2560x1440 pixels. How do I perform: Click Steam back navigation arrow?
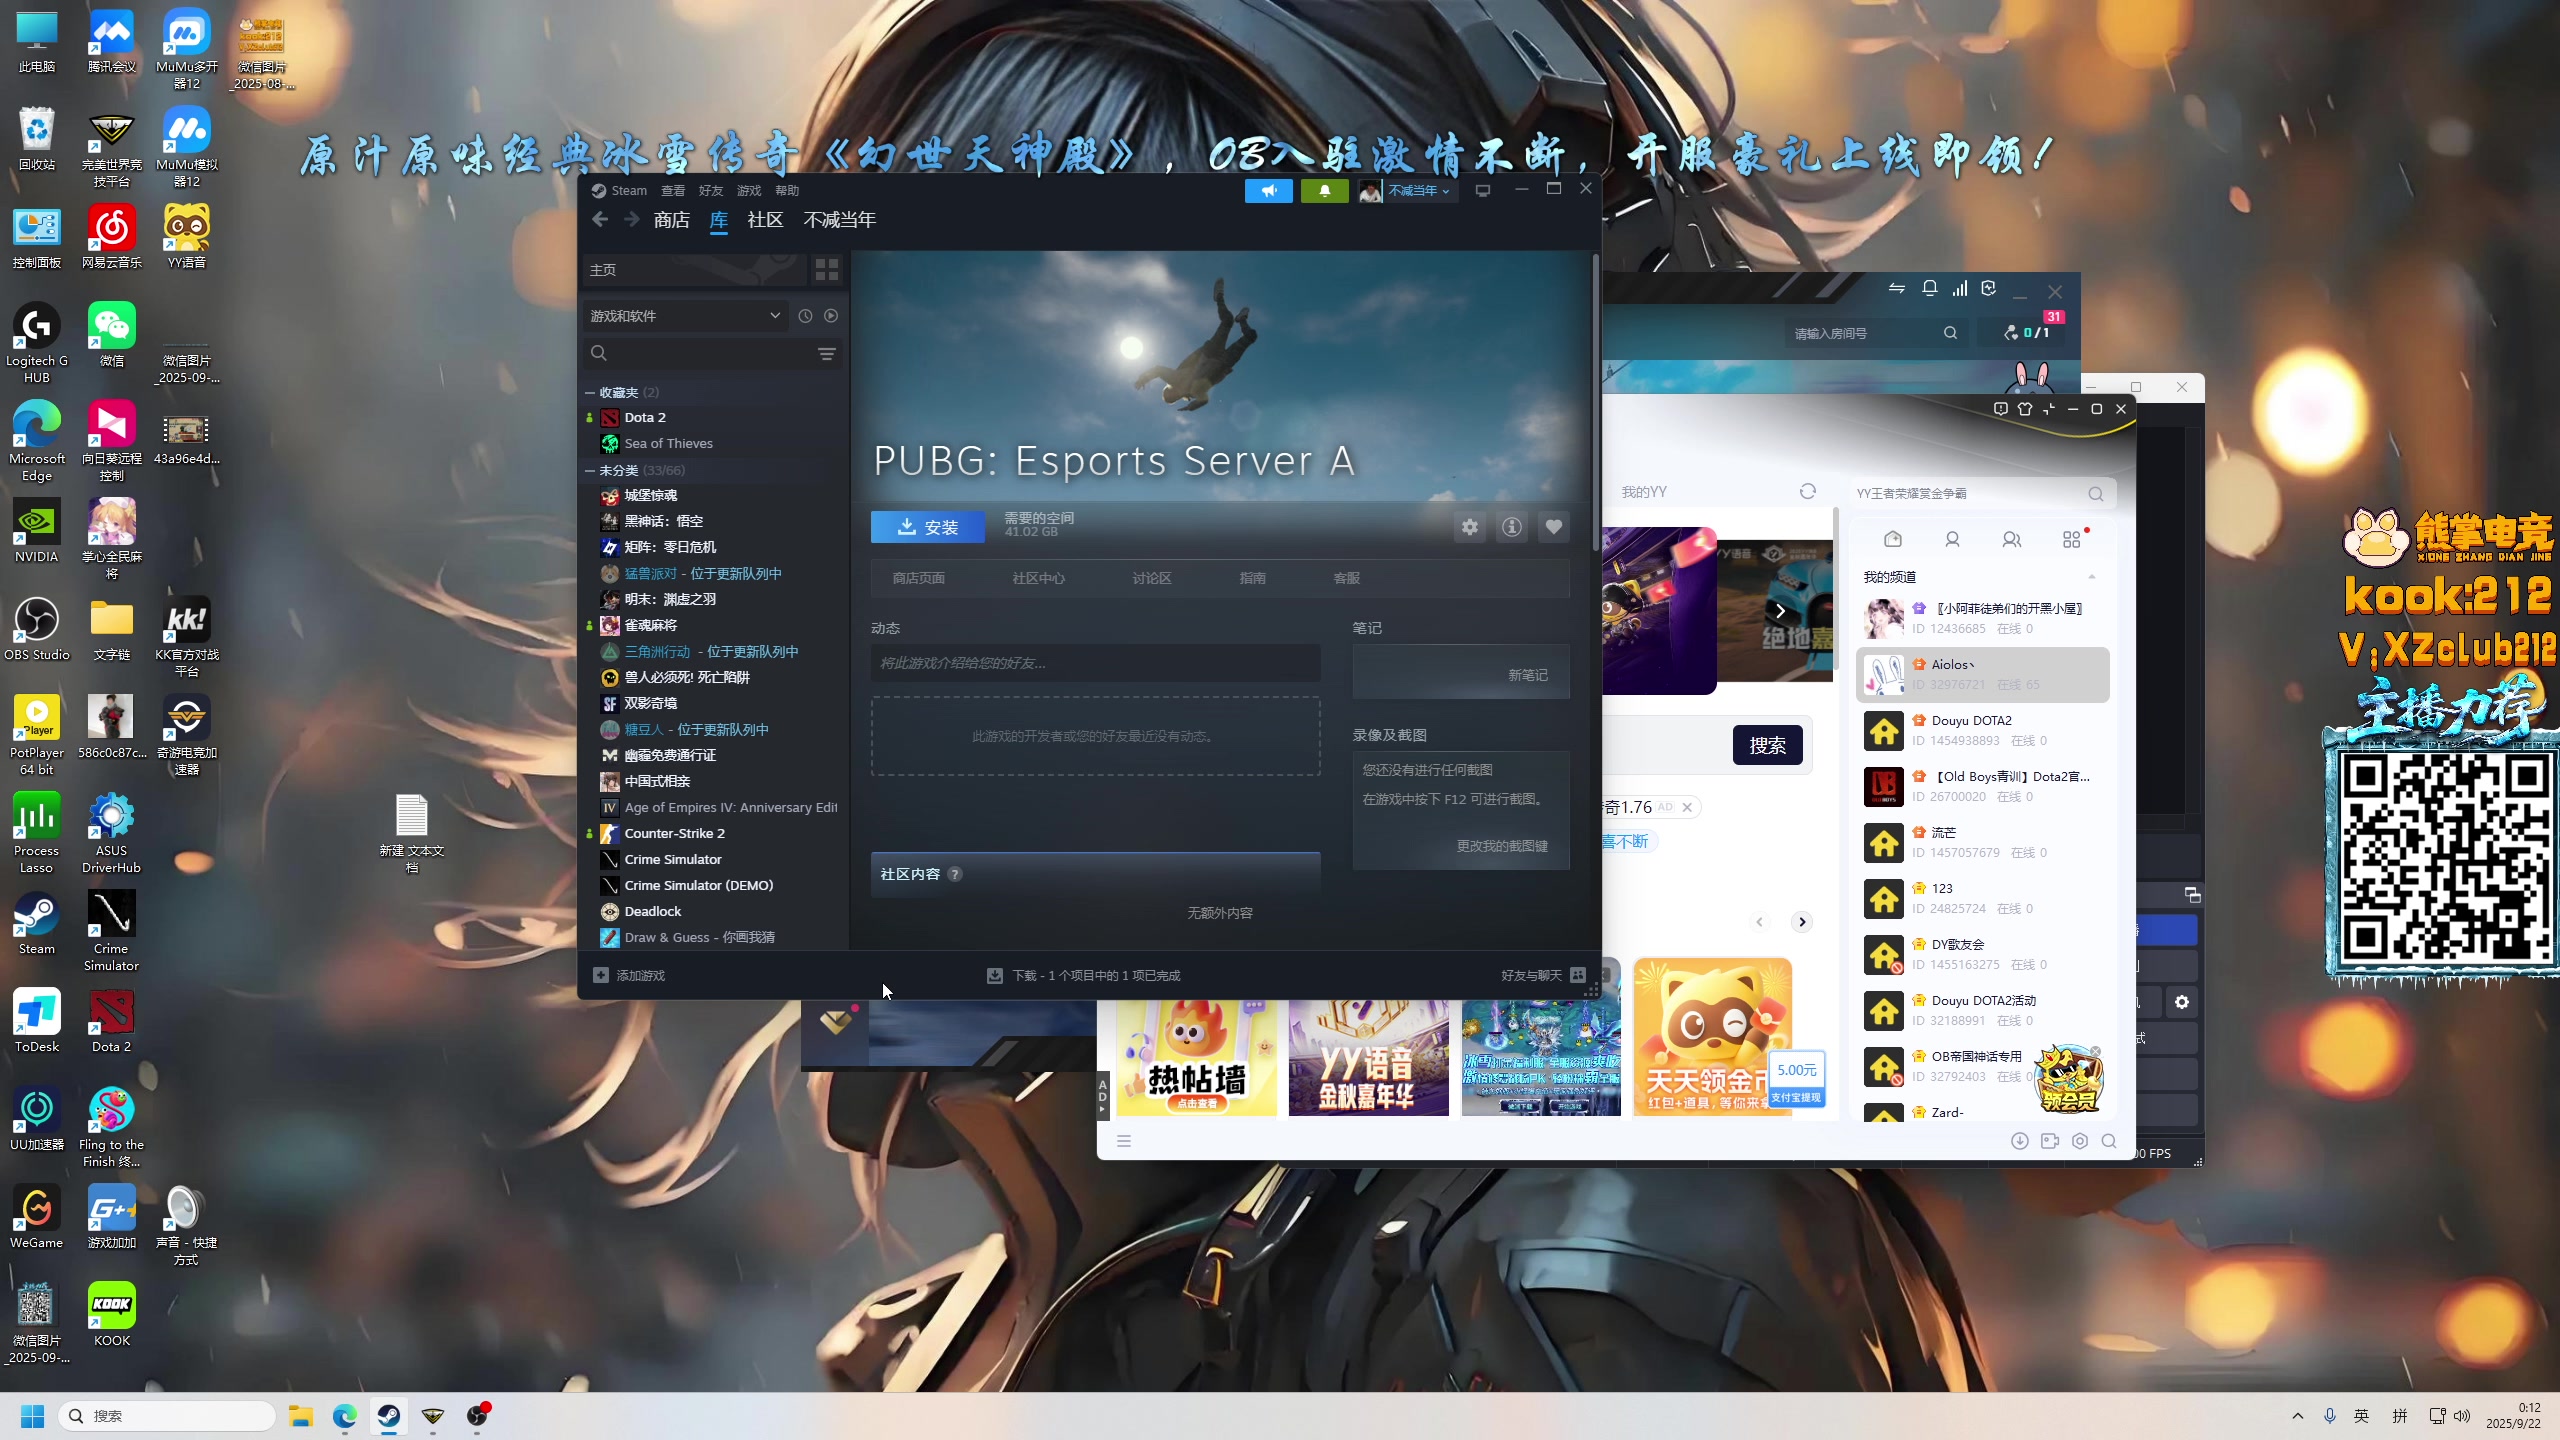(600, 220)
